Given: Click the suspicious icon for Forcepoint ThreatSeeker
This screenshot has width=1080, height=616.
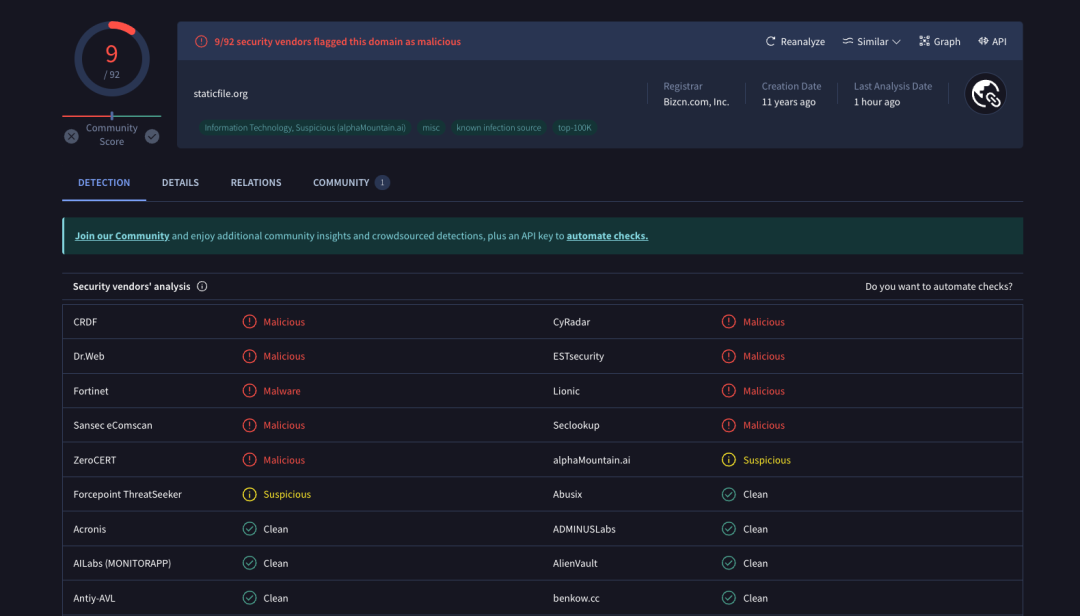Looking at the screenshot, I should 249,494.
